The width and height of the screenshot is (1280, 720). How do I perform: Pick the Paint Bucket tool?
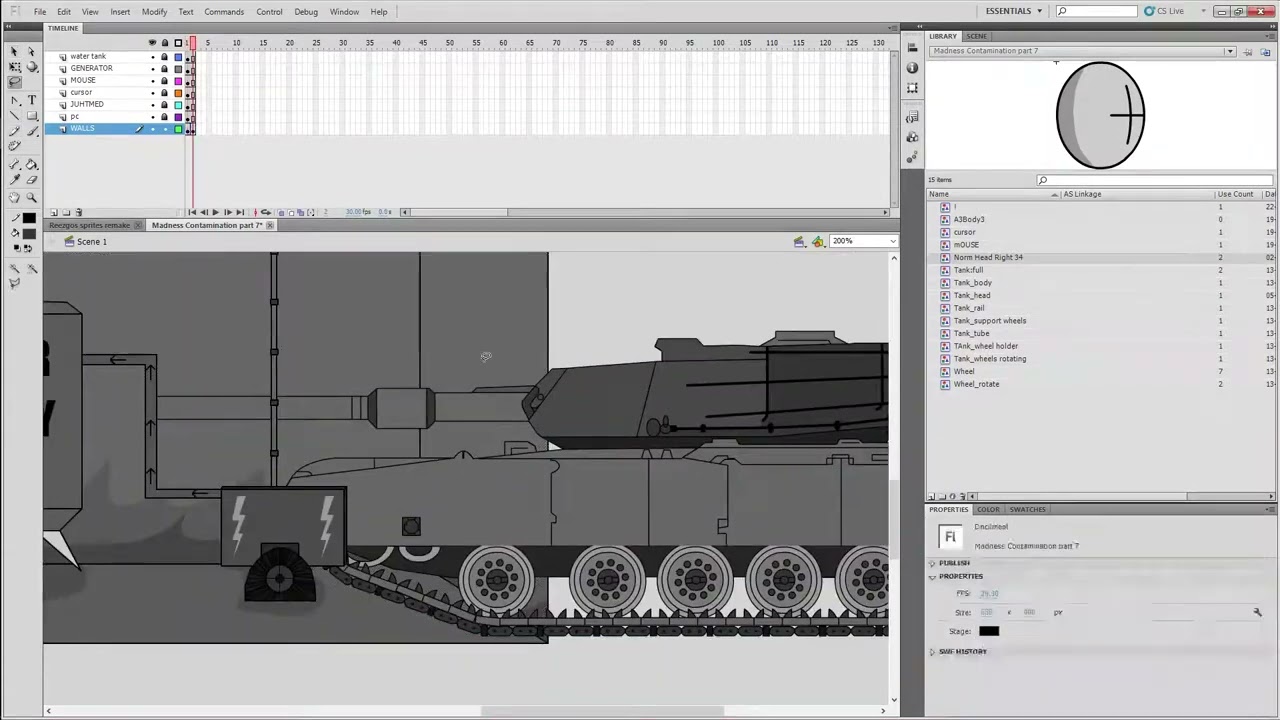tap(31, 165)
